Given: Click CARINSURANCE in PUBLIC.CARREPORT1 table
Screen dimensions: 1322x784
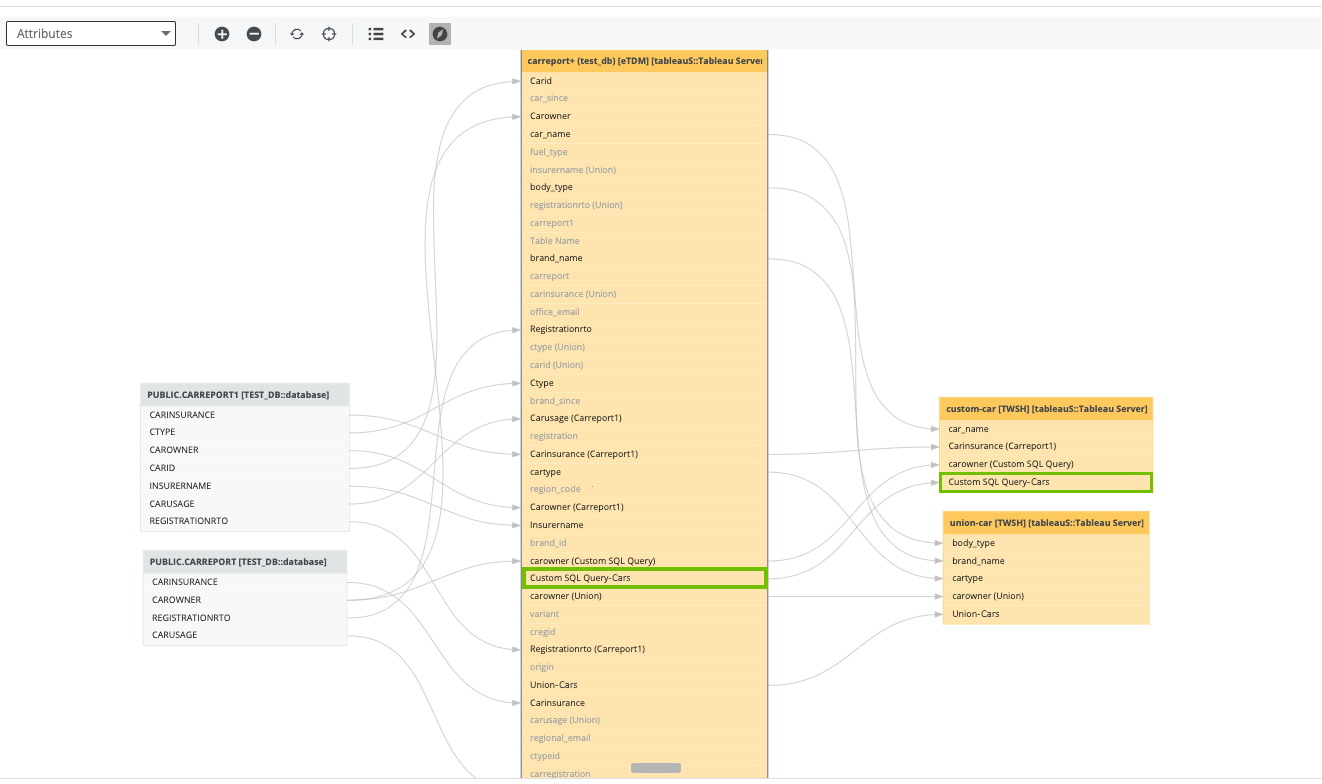Looking at the screenshot, I should tap(245, 415).
